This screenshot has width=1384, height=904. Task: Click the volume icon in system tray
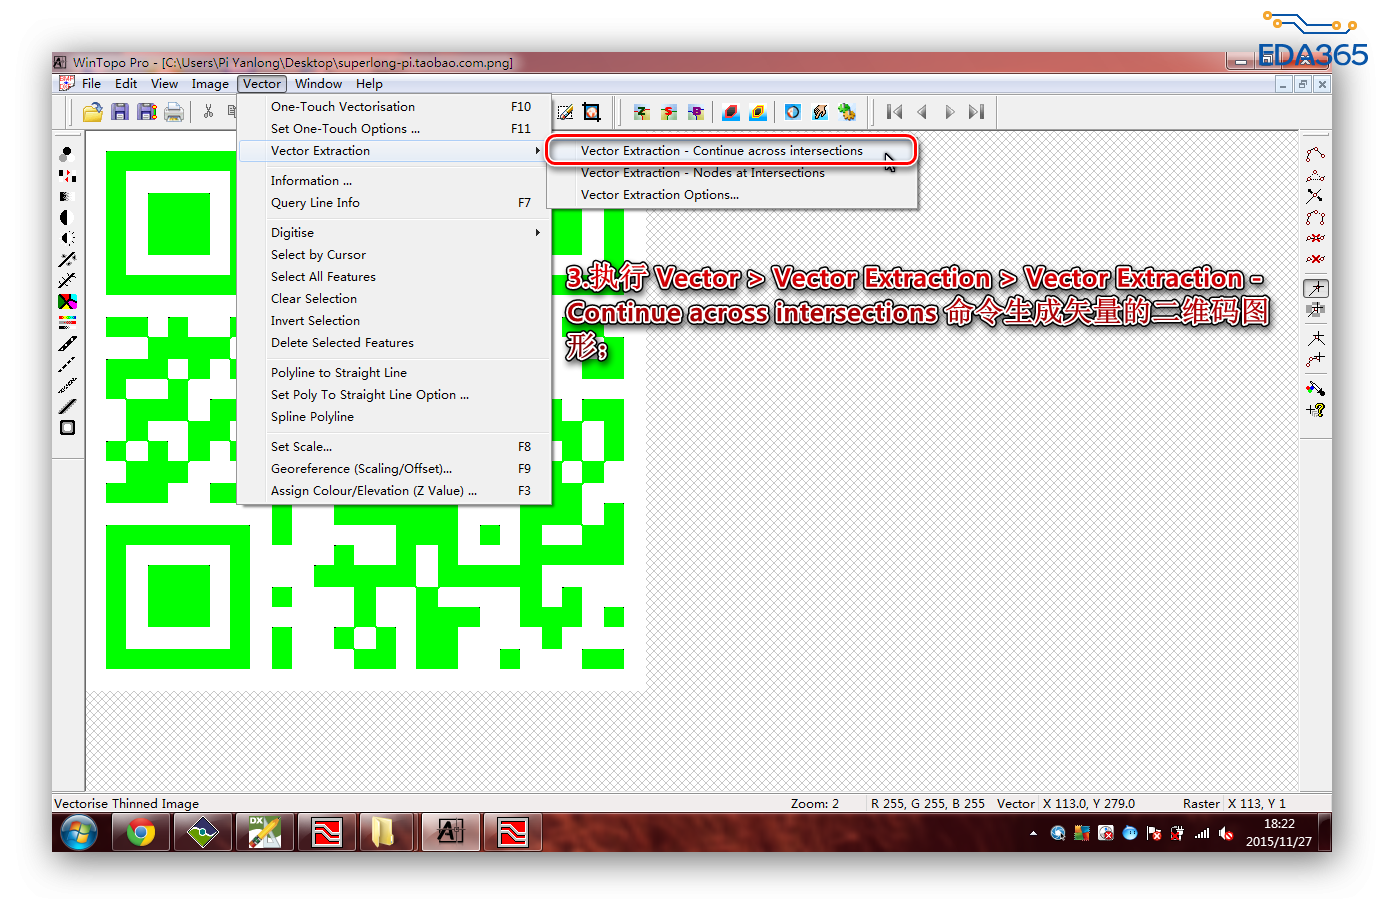click(1226, 833)
